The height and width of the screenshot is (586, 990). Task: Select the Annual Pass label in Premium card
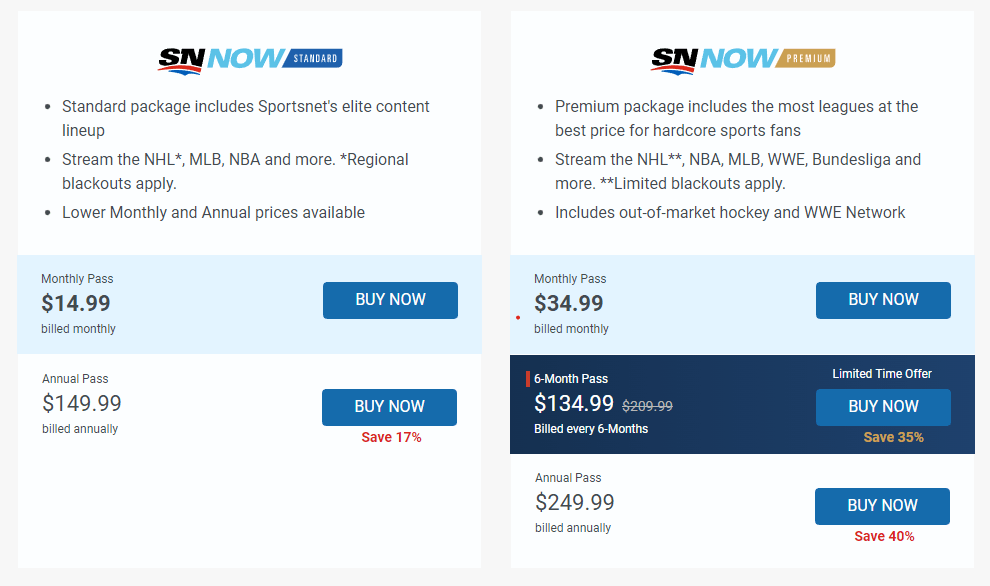(568, 478)
